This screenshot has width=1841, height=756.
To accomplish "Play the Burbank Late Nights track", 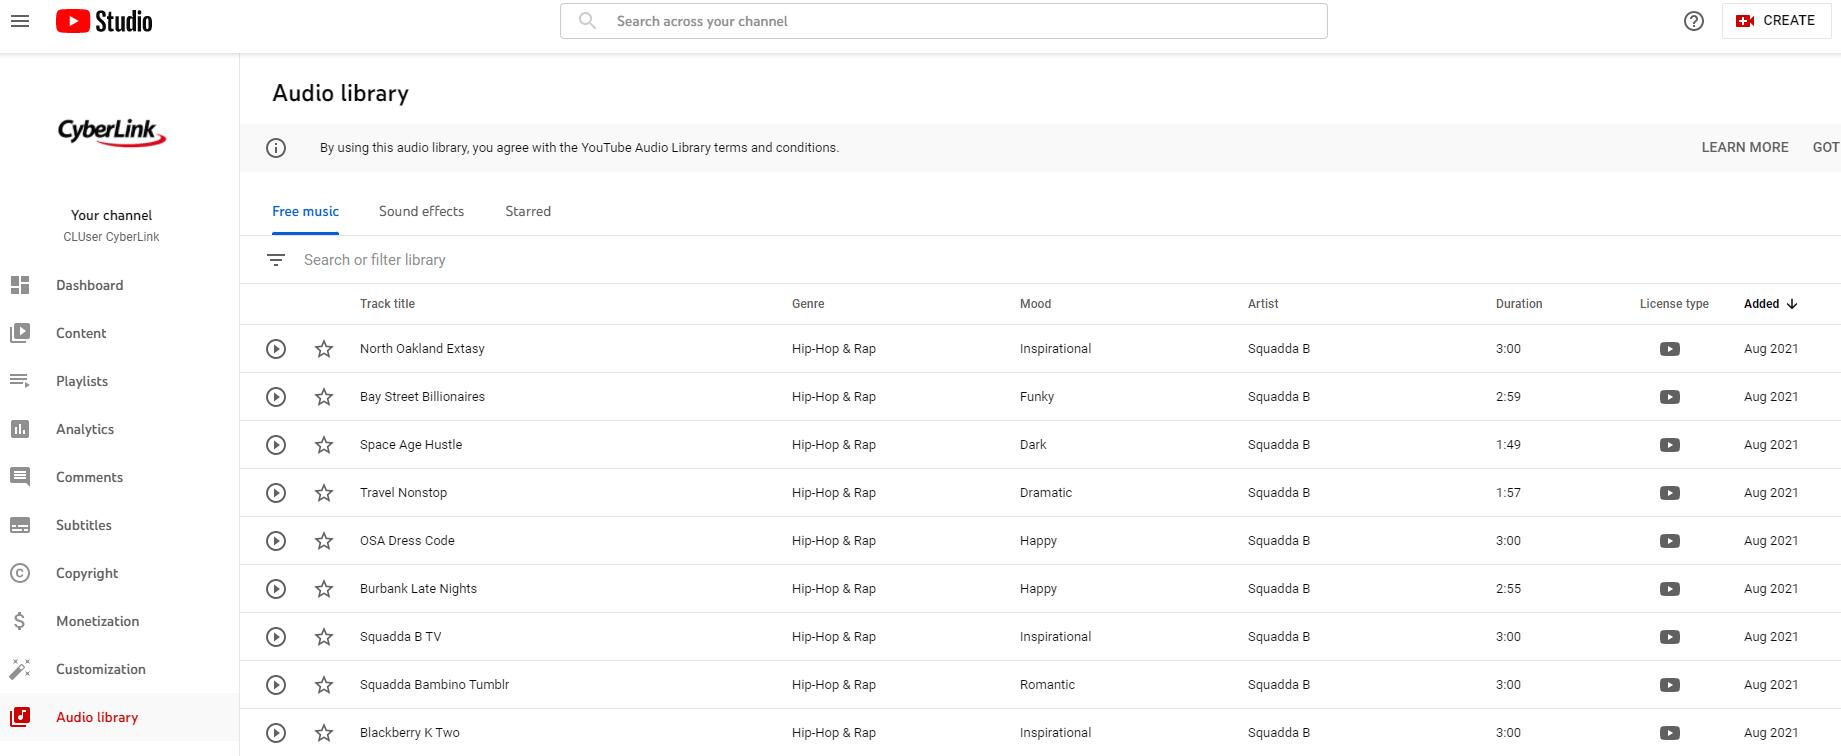I will [x=276, y=589].
